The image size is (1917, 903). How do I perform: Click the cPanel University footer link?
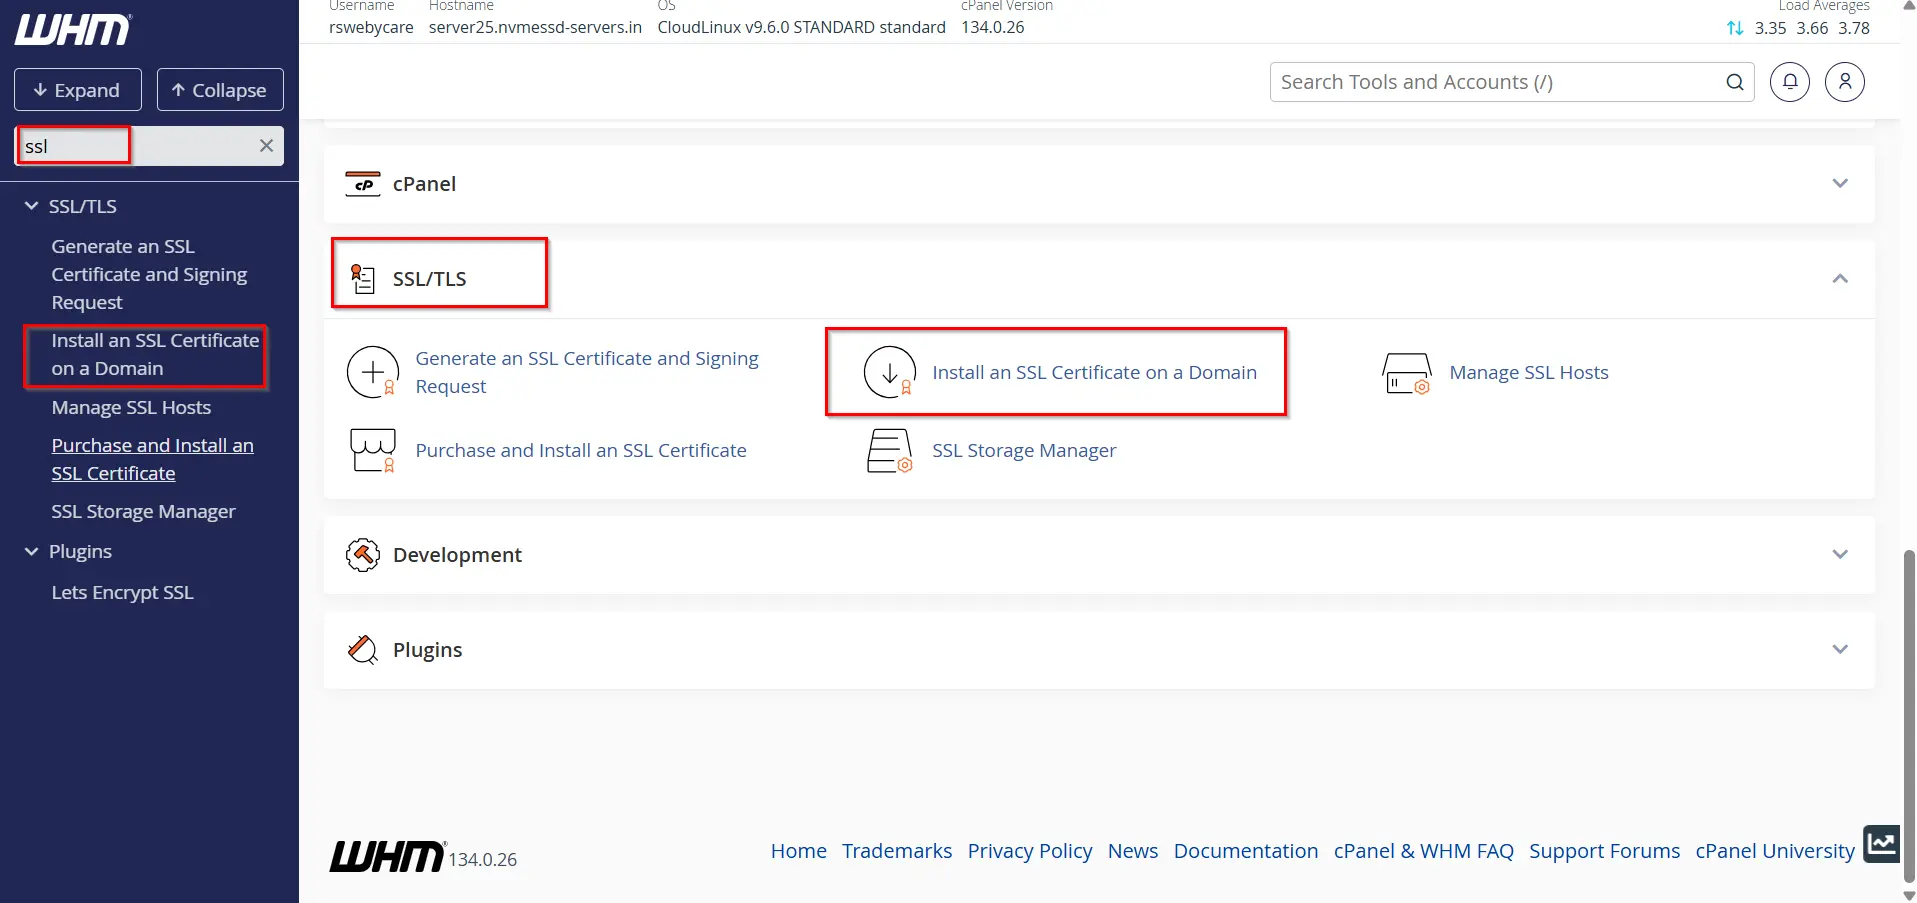tap(1775, 851)
